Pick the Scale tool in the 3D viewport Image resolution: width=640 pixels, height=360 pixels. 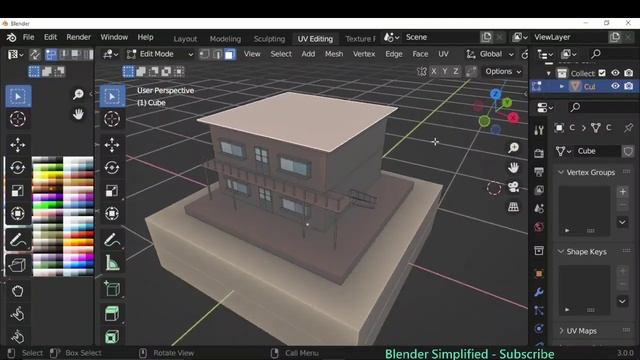112,191
